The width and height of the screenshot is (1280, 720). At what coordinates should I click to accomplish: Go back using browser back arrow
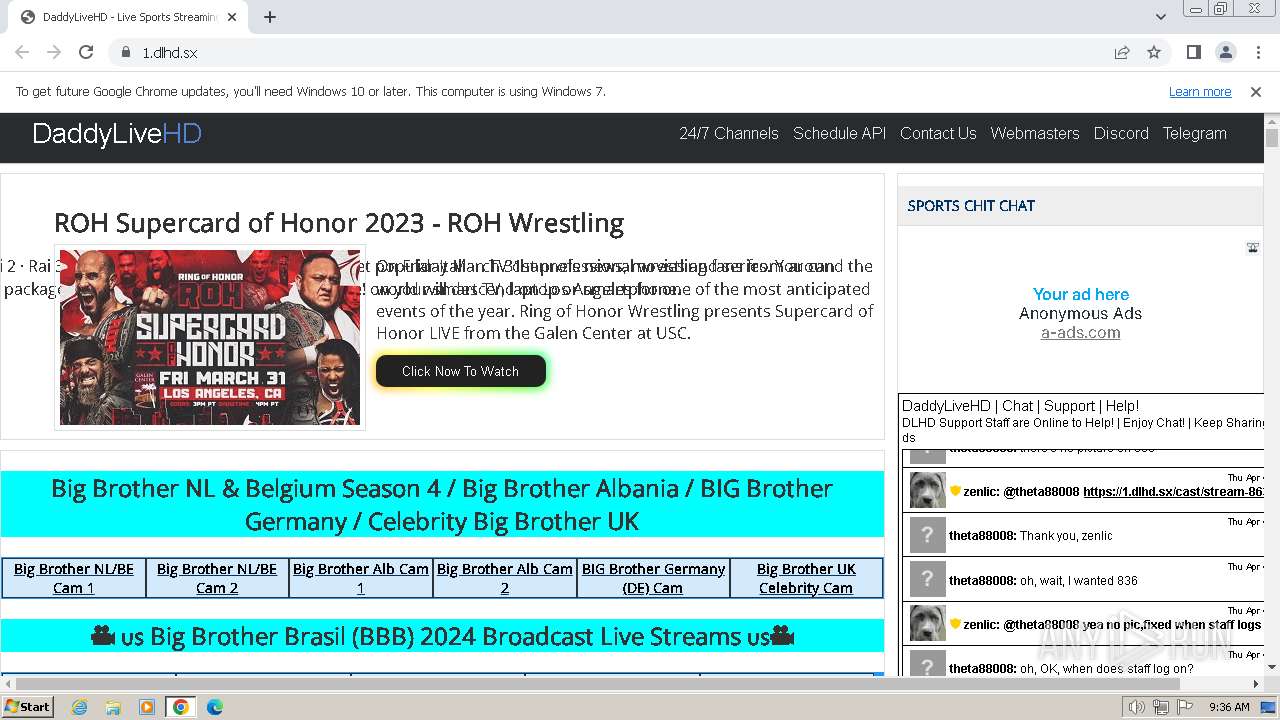tap(22, 52)
